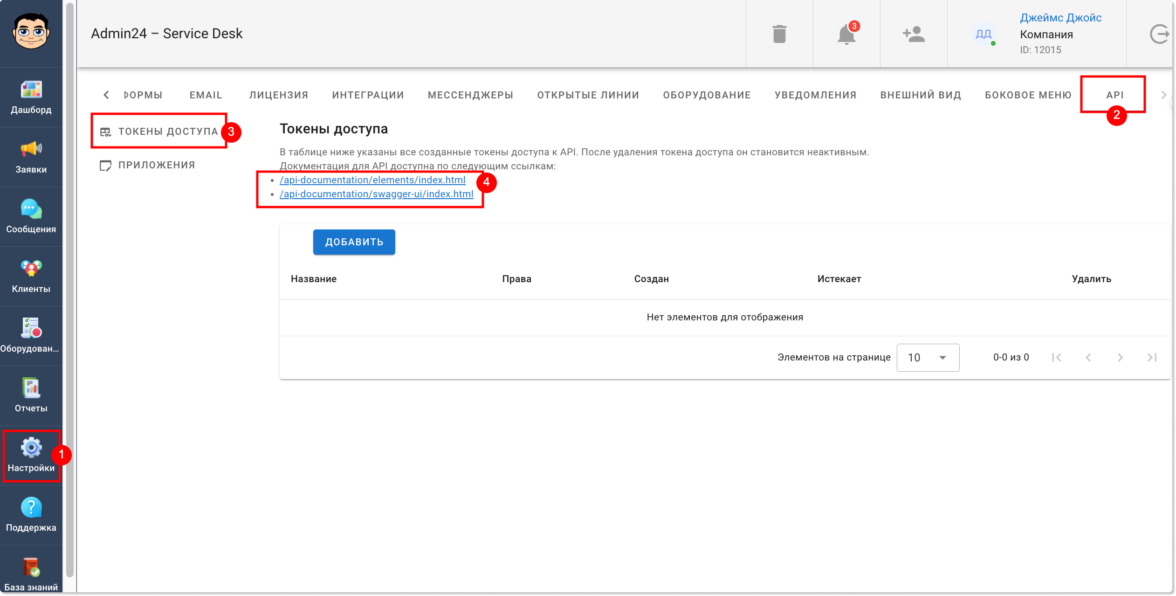Screen dimensions: 1176x596
Task: Select Приложения in side menu
Action: point(156,165)
